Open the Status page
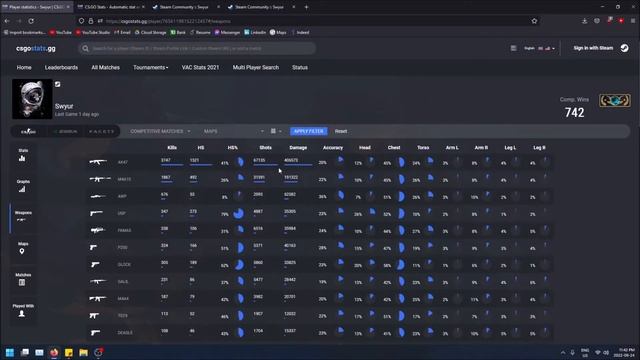Screen dimensions: 640x360 300,68
